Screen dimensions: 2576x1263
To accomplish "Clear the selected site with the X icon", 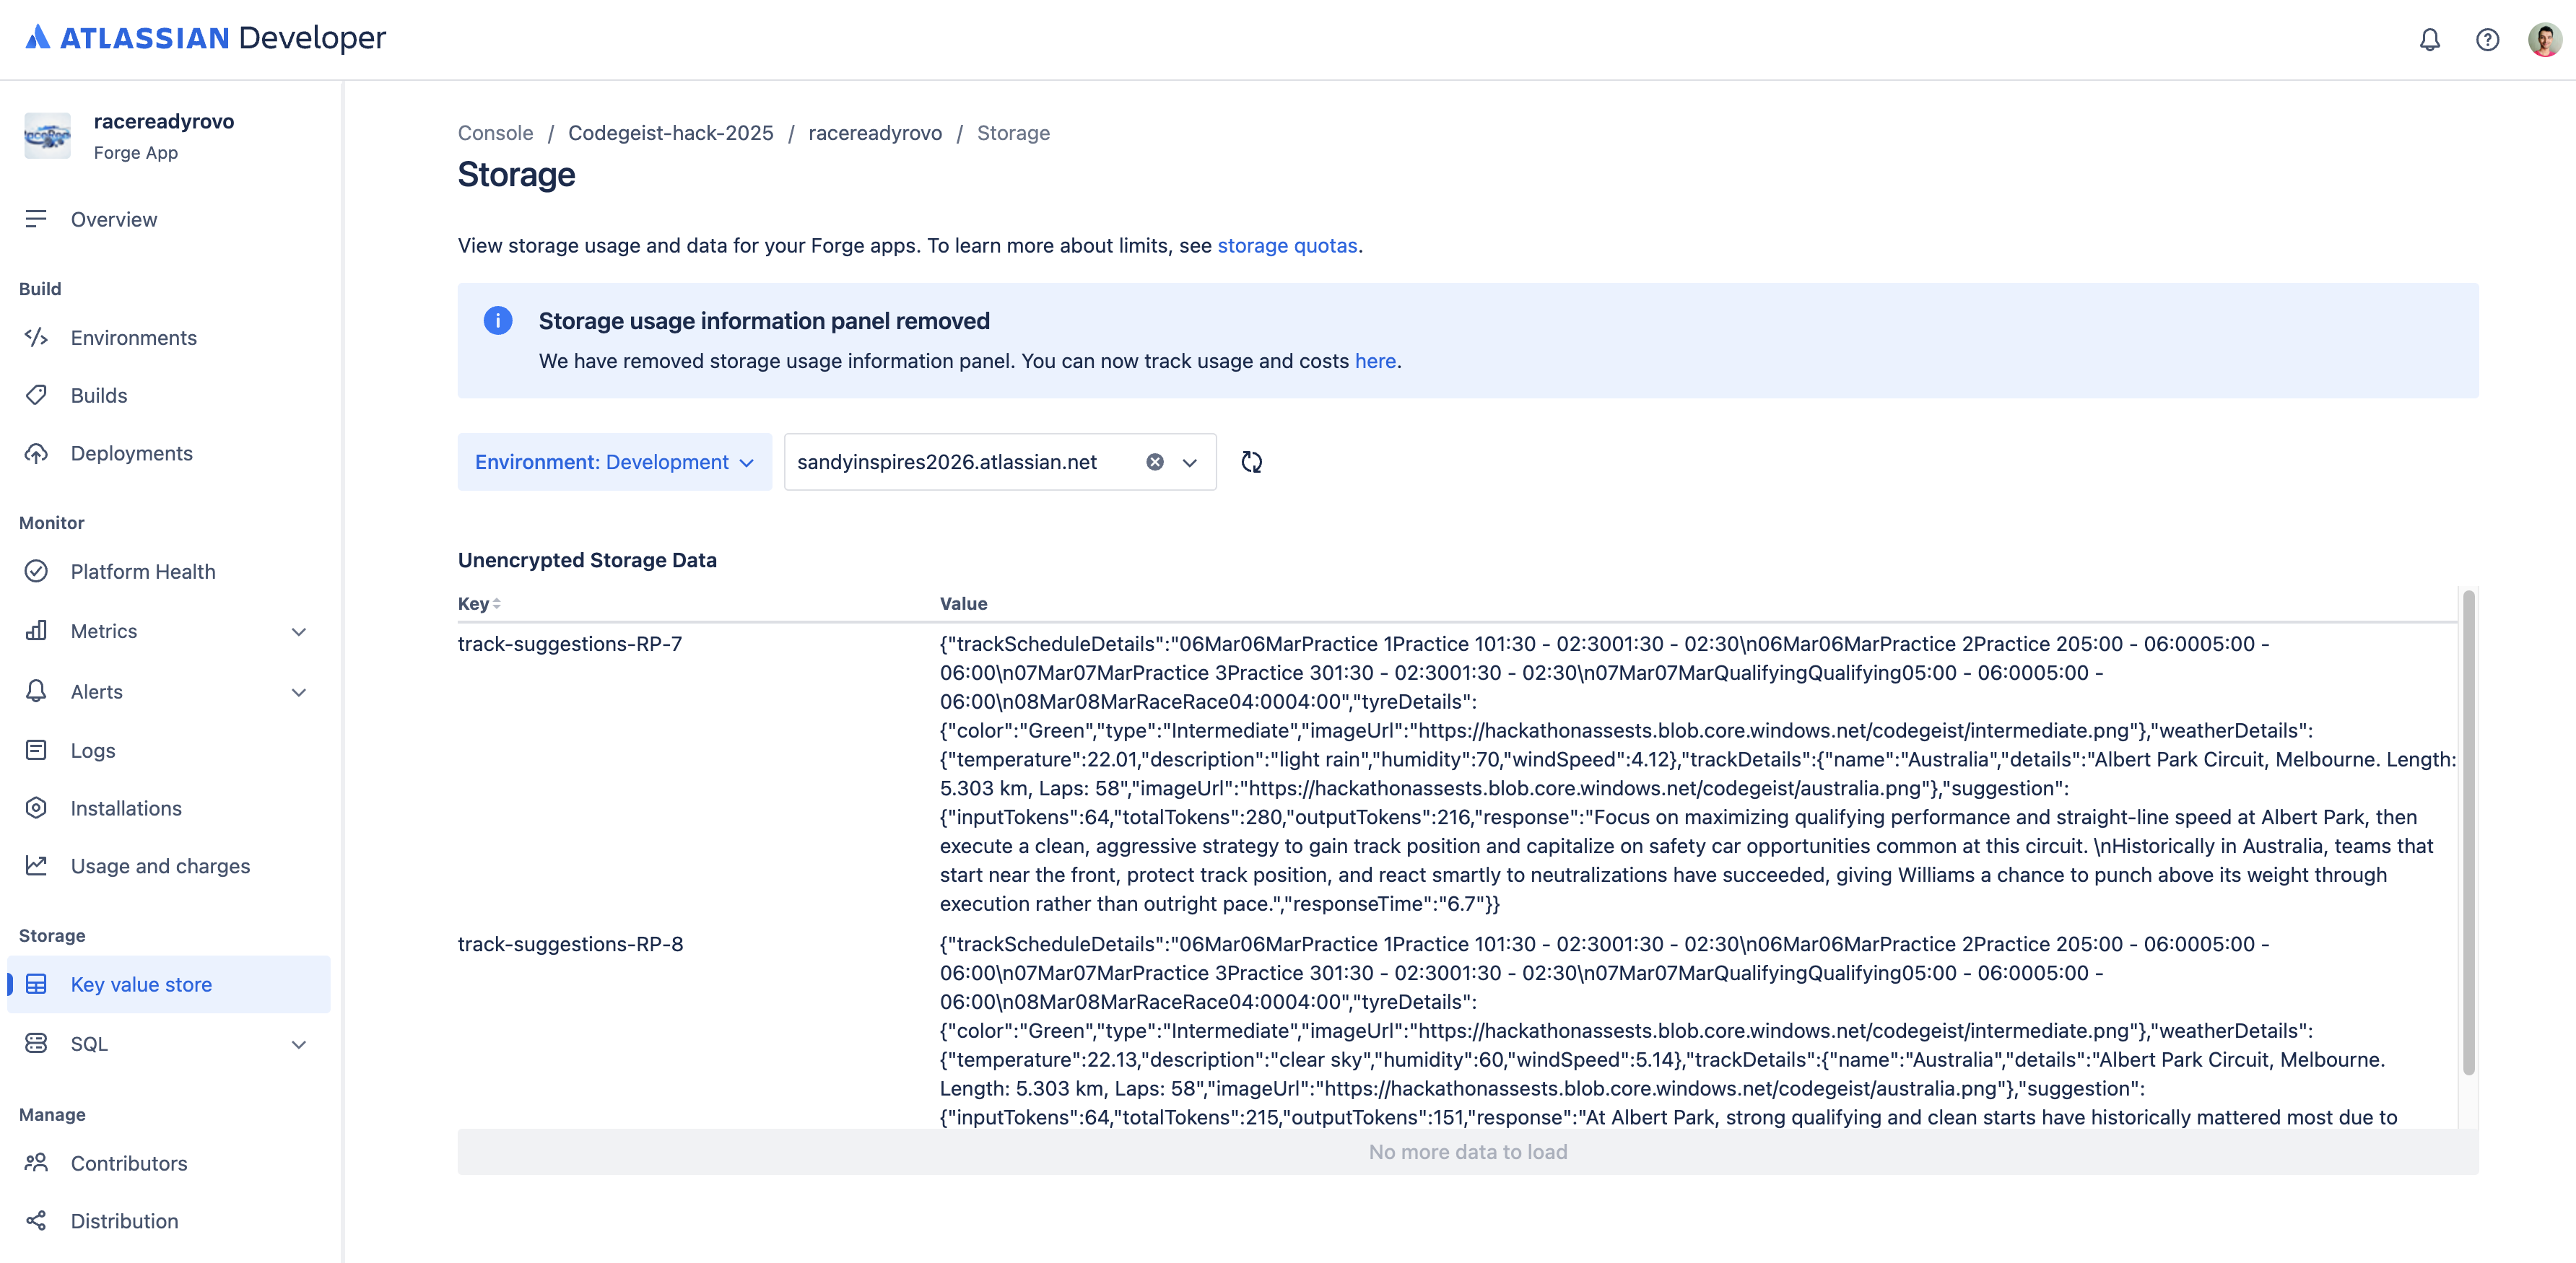I will point(1155,462).
